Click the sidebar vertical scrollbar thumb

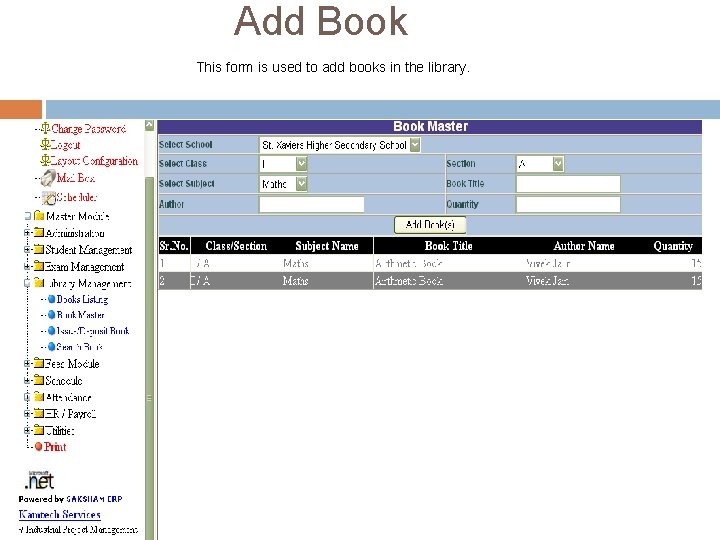coord(149,358)
